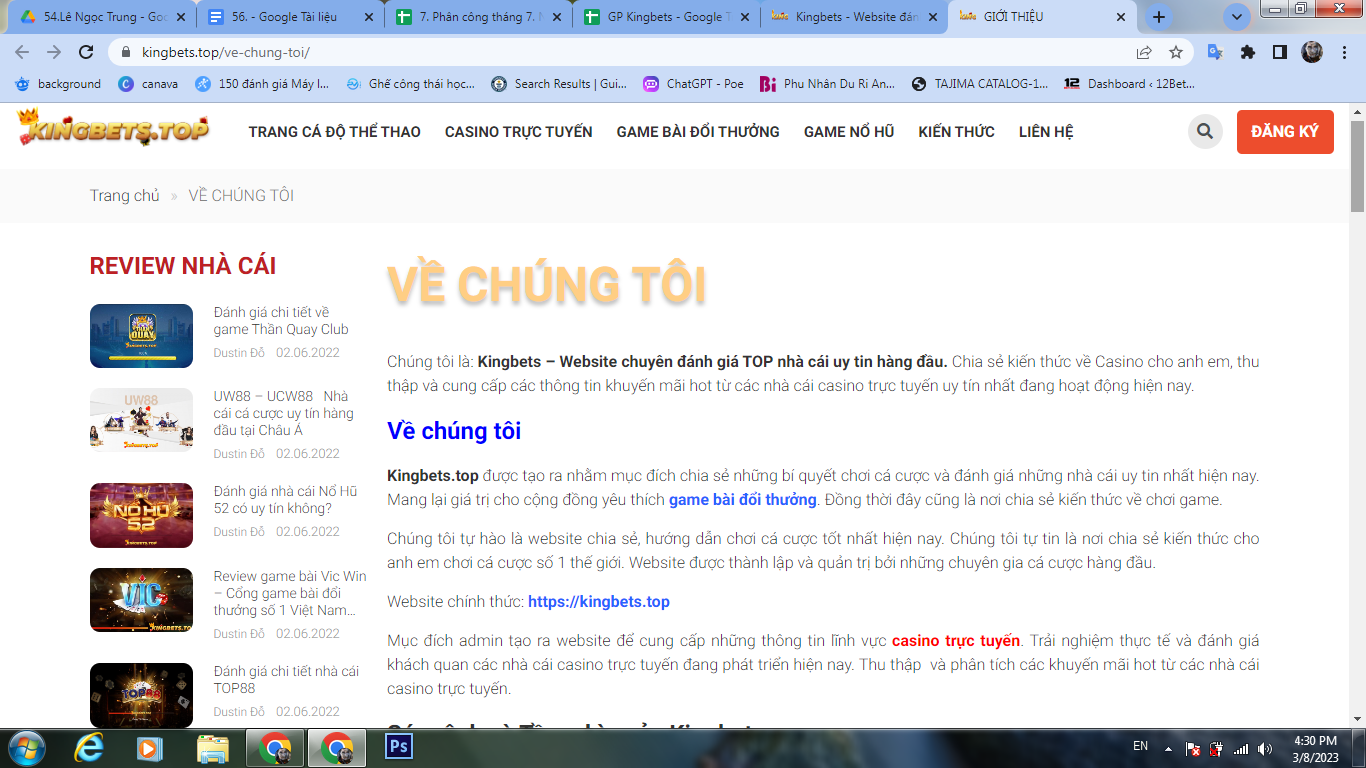The height and width of the screenshot is (768, 1366).
Task: Open the Windows Start button
Action: click(x=25, y=748)
